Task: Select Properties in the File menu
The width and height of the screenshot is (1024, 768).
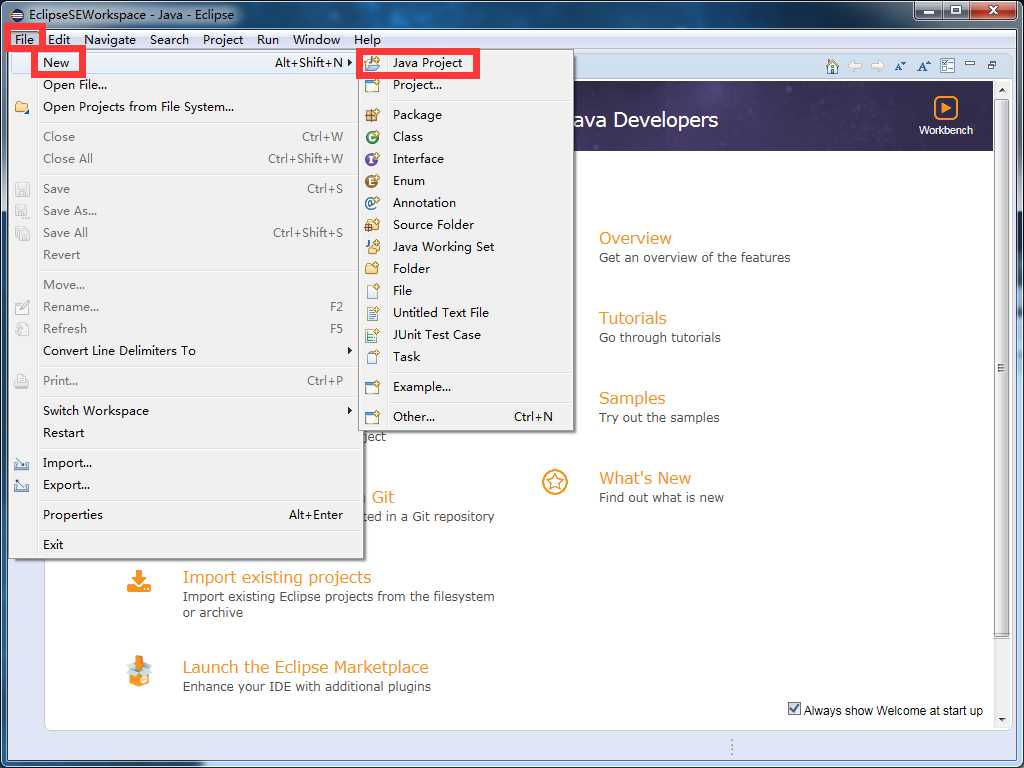Action: click(x=186, y=515)
